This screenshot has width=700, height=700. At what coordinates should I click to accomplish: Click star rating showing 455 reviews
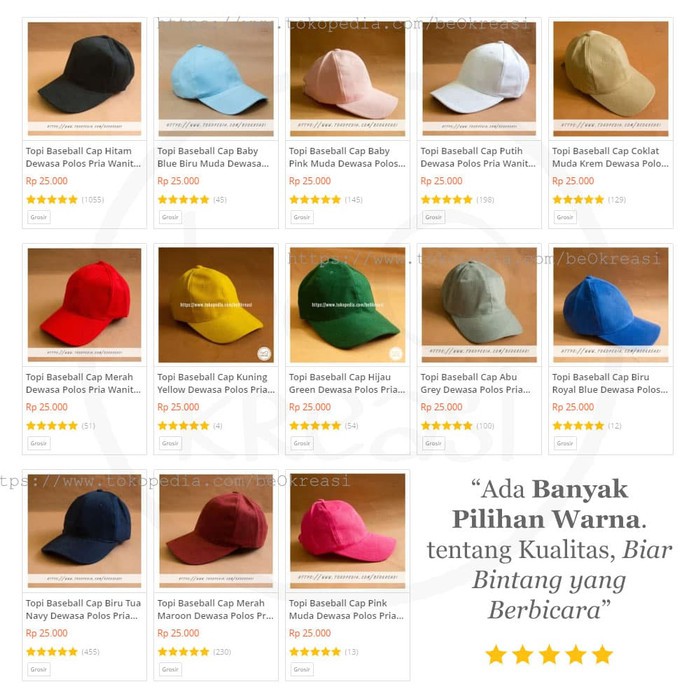(x=52, y=652)
